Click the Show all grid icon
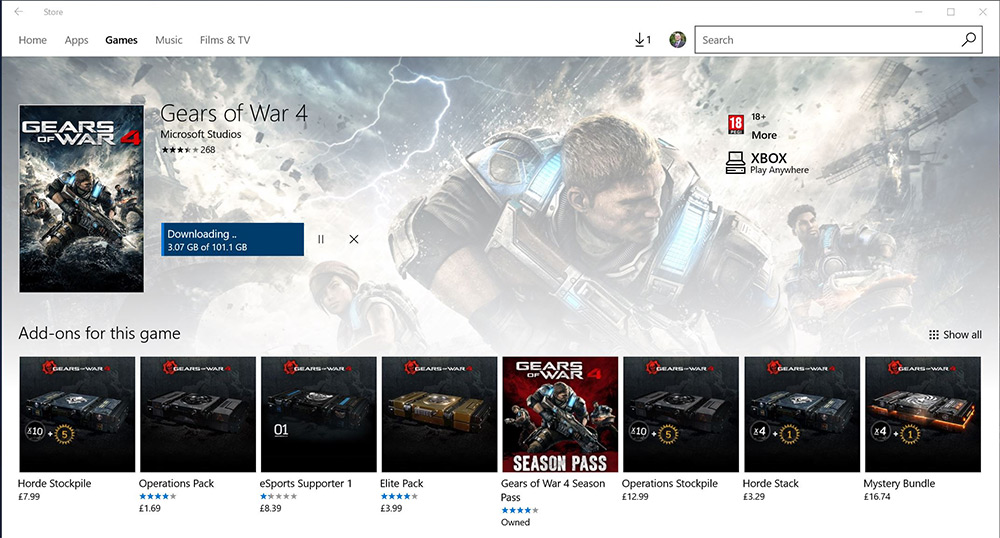This screenshot has height=538, width=1000. (x=934, y=335)
